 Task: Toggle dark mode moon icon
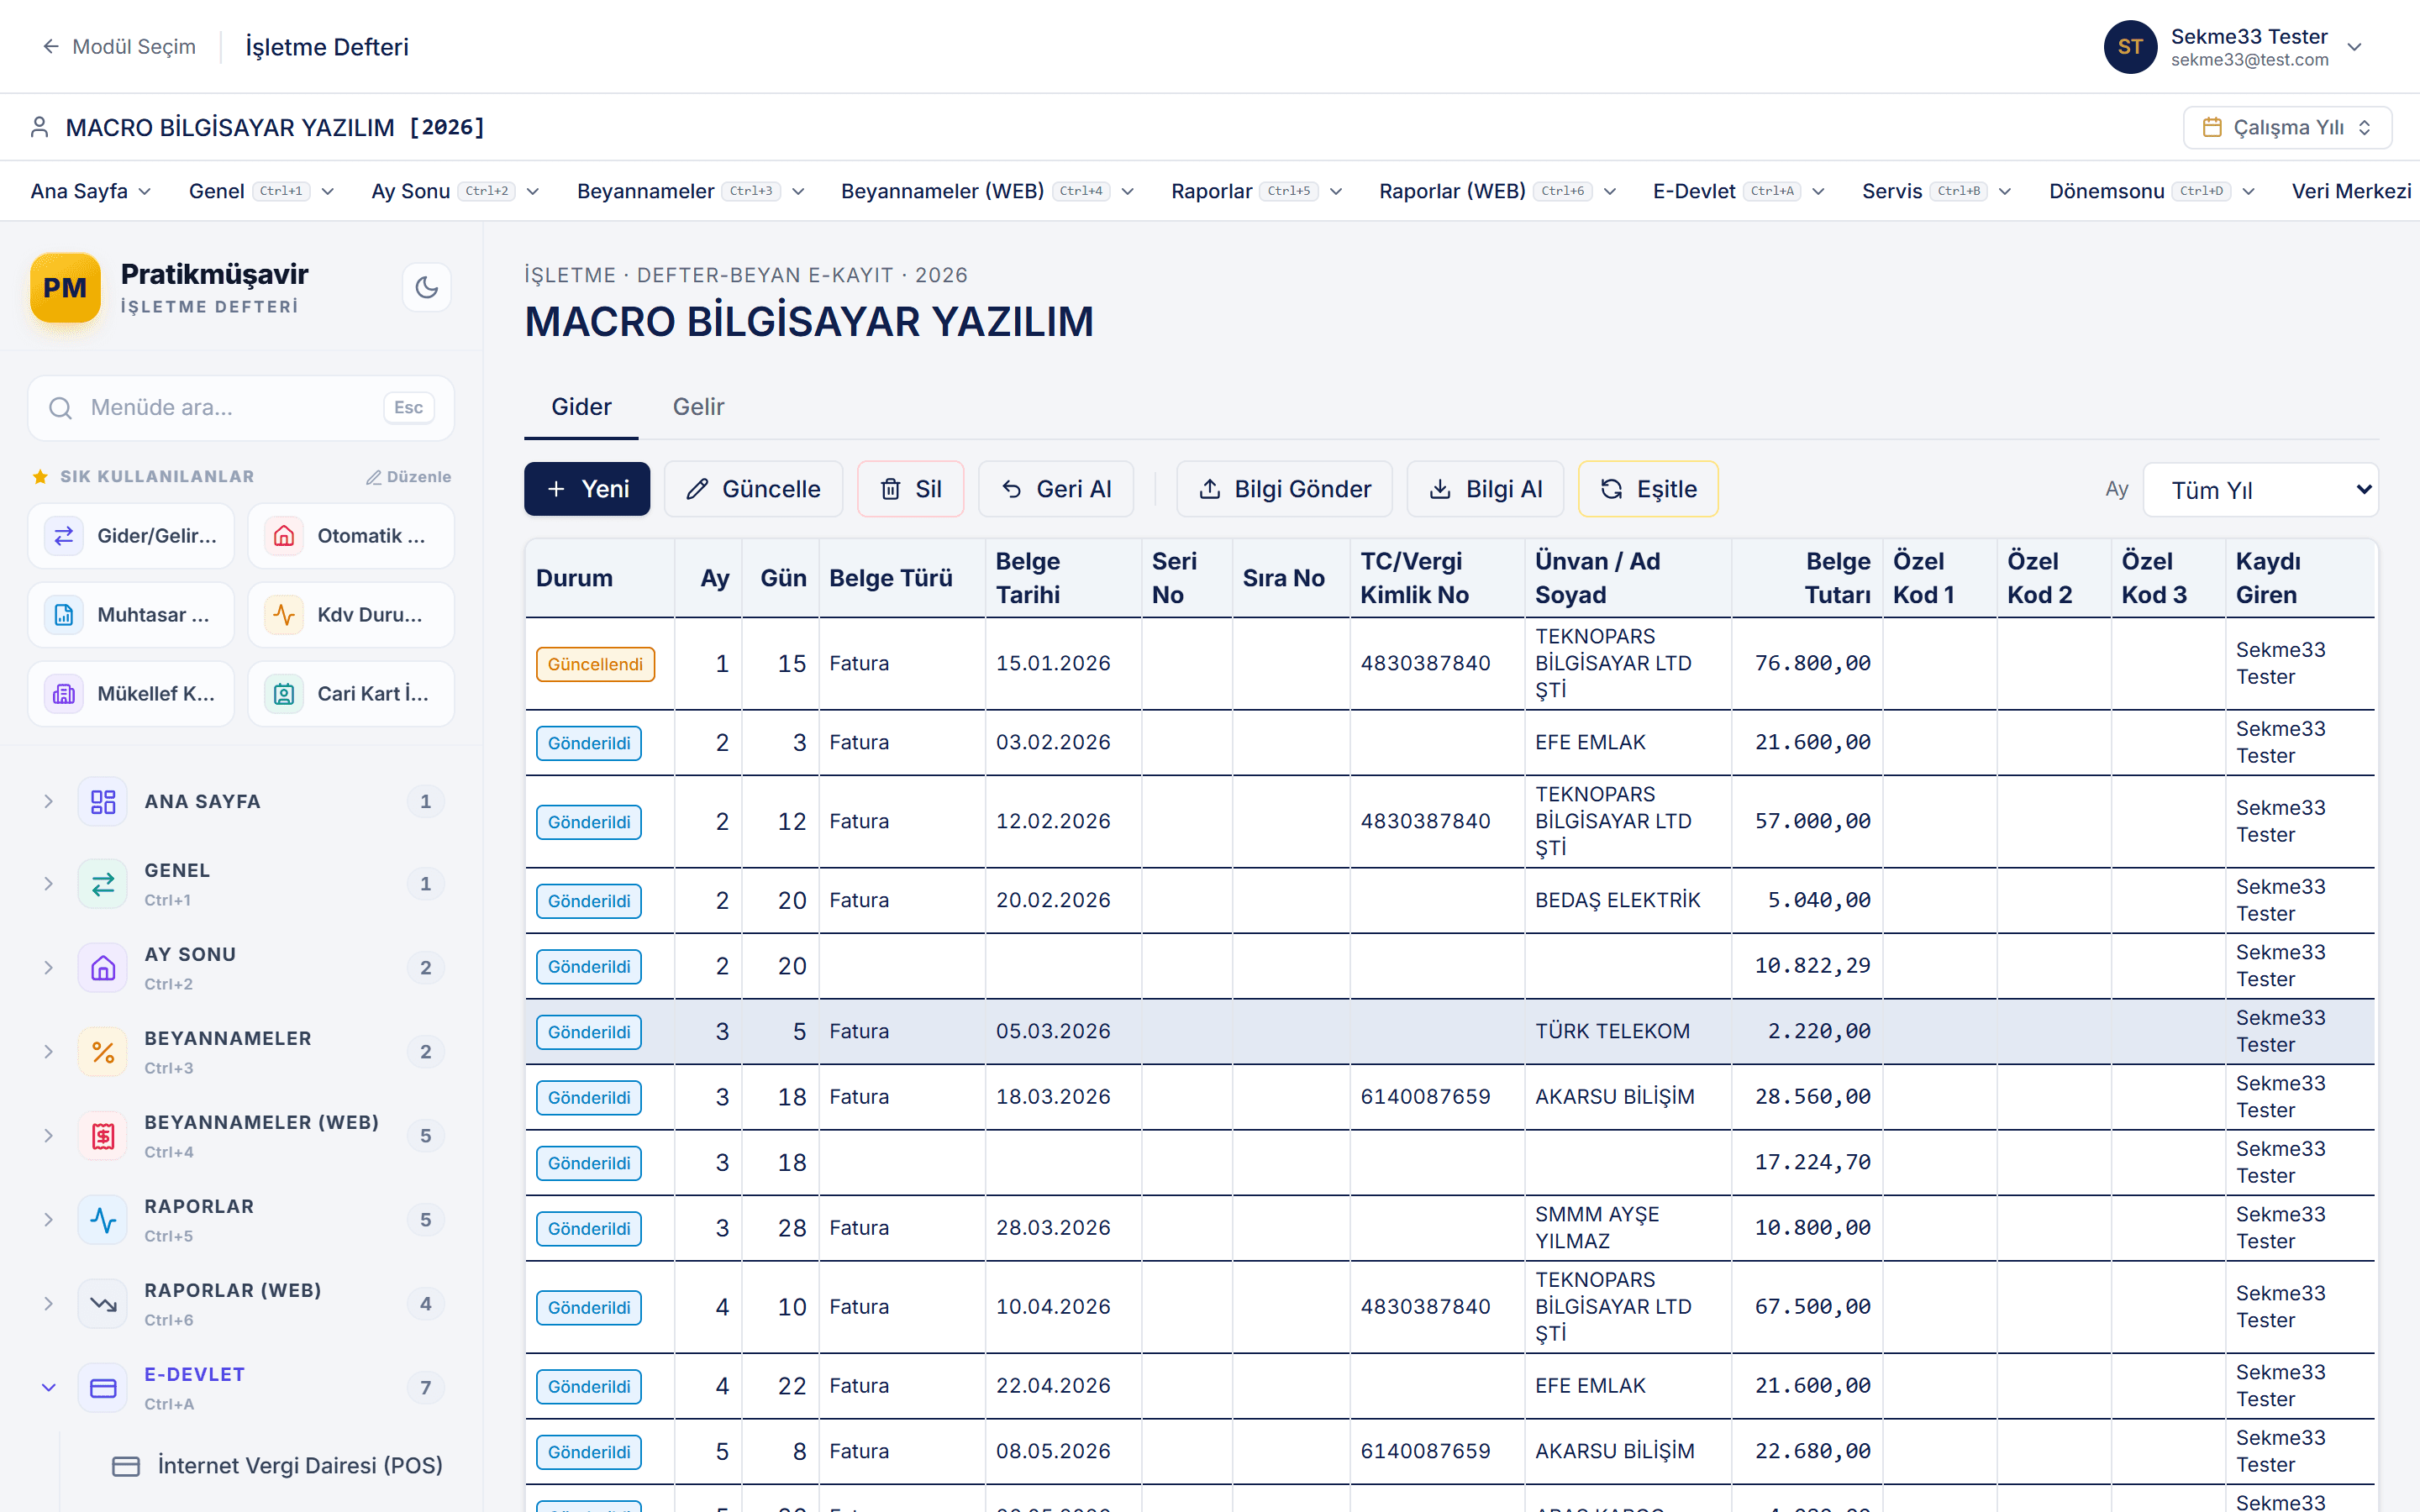(x=427, y=288)
